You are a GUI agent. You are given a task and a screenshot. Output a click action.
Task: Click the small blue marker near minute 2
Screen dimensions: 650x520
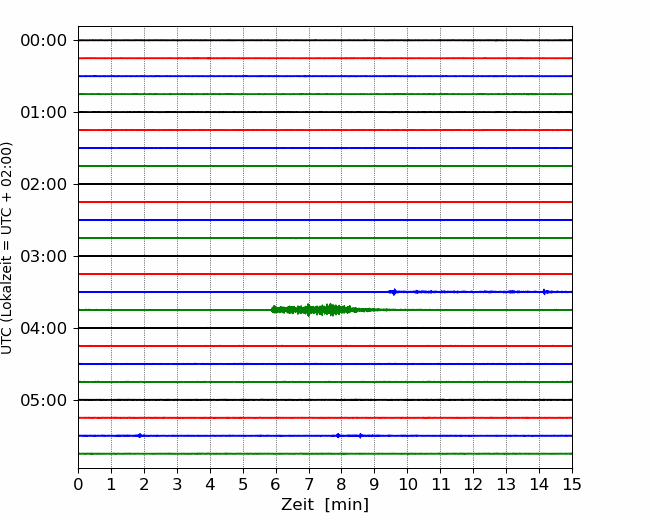(140, 435)
